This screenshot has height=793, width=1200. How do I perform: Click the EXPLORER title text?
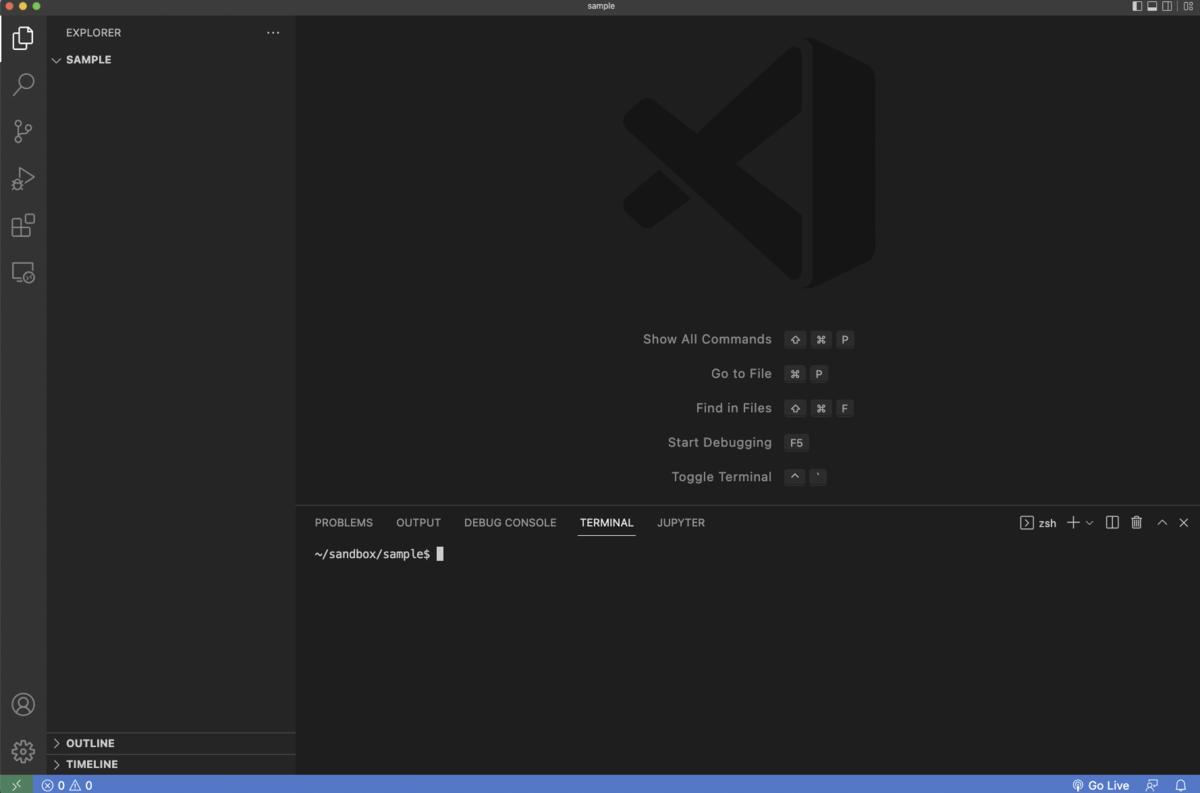93,33
